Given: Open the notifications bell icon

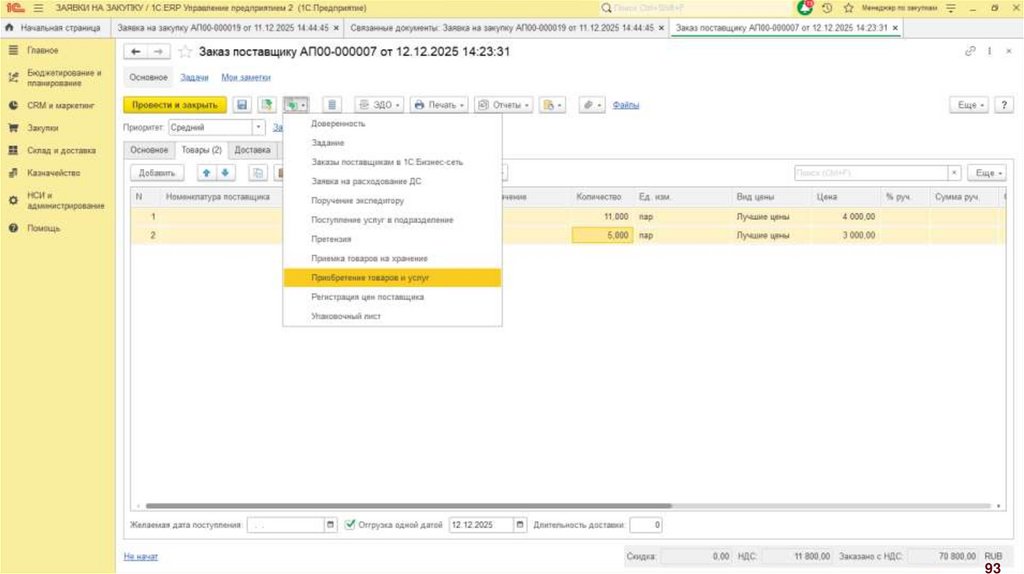Looking at the screenshot, I should [805, 8].
